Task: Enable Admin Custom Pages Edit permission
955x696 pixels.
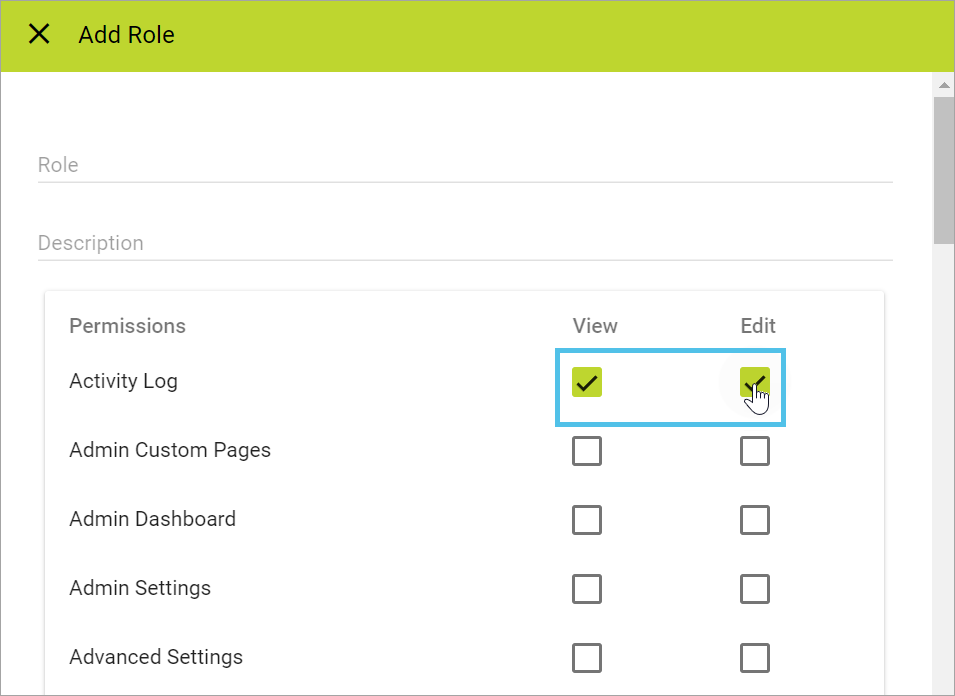Action: [x=755, y=451]
